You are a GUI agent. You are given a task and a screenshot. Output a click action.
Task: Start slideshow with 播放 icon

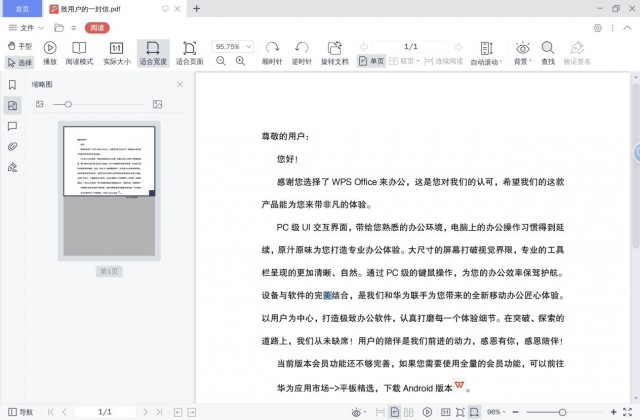[50, 53]
